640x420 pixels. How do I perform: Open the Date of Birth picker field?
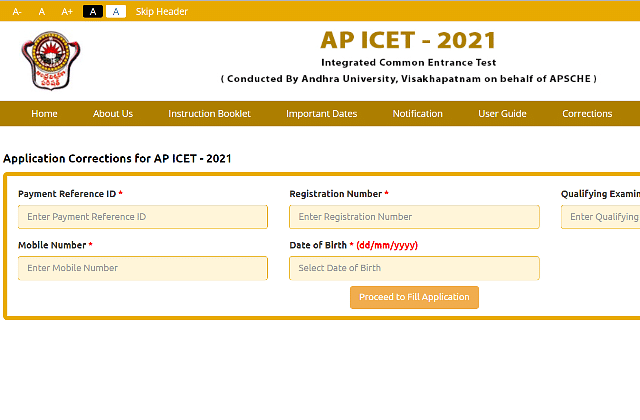(x=414, y=268)
